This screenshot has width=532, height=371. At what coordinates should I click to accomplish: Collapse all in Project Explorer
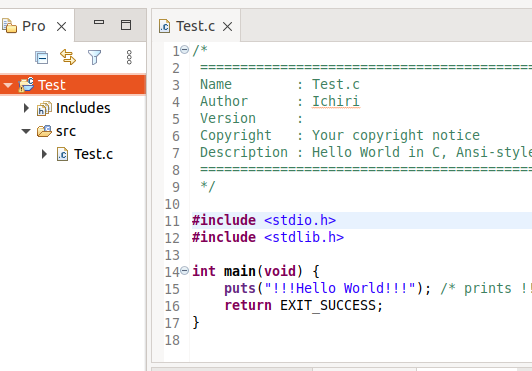(41, 57)
